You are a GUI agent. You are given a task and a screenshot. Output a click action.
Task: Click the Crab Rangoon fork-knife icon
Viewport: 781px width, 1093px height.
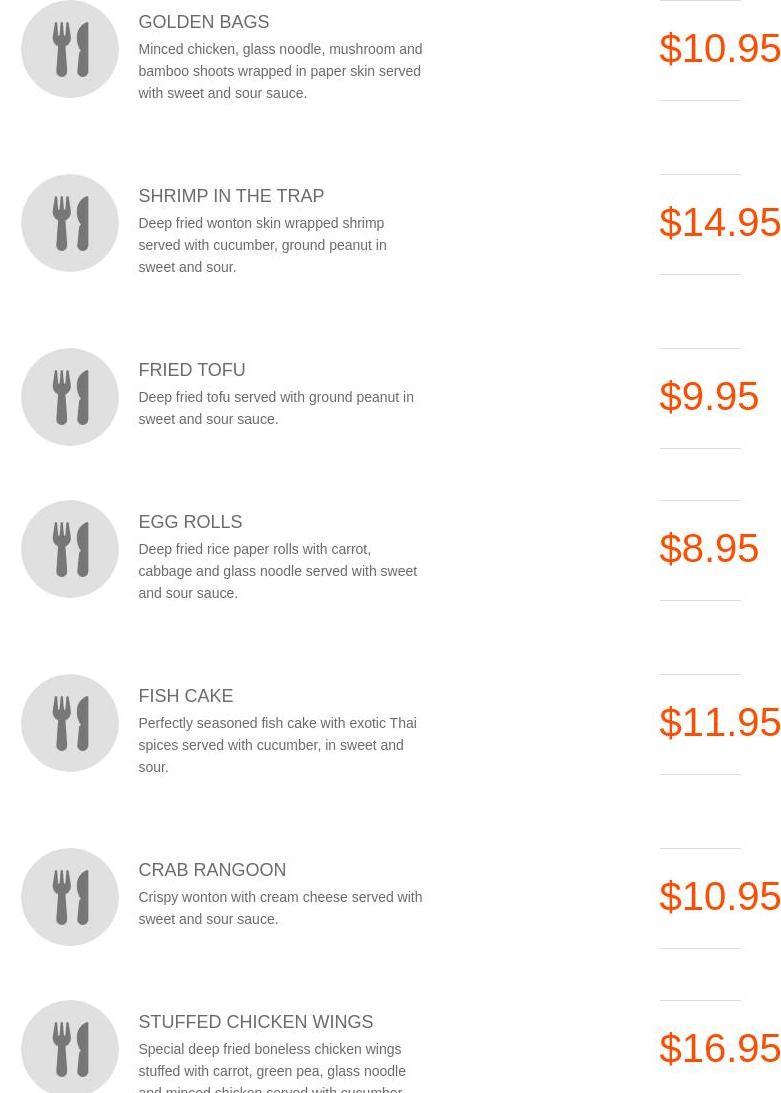tap(70, 897)
